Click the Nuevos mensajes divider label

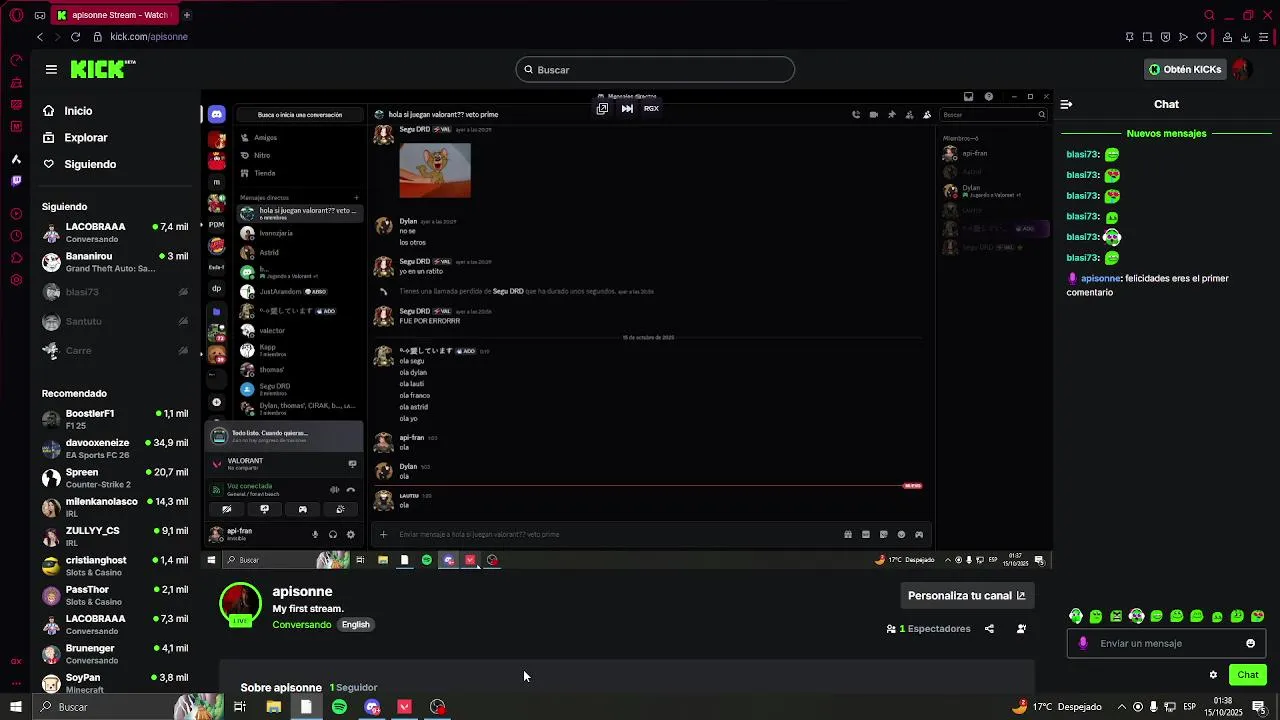(1166, 133)
